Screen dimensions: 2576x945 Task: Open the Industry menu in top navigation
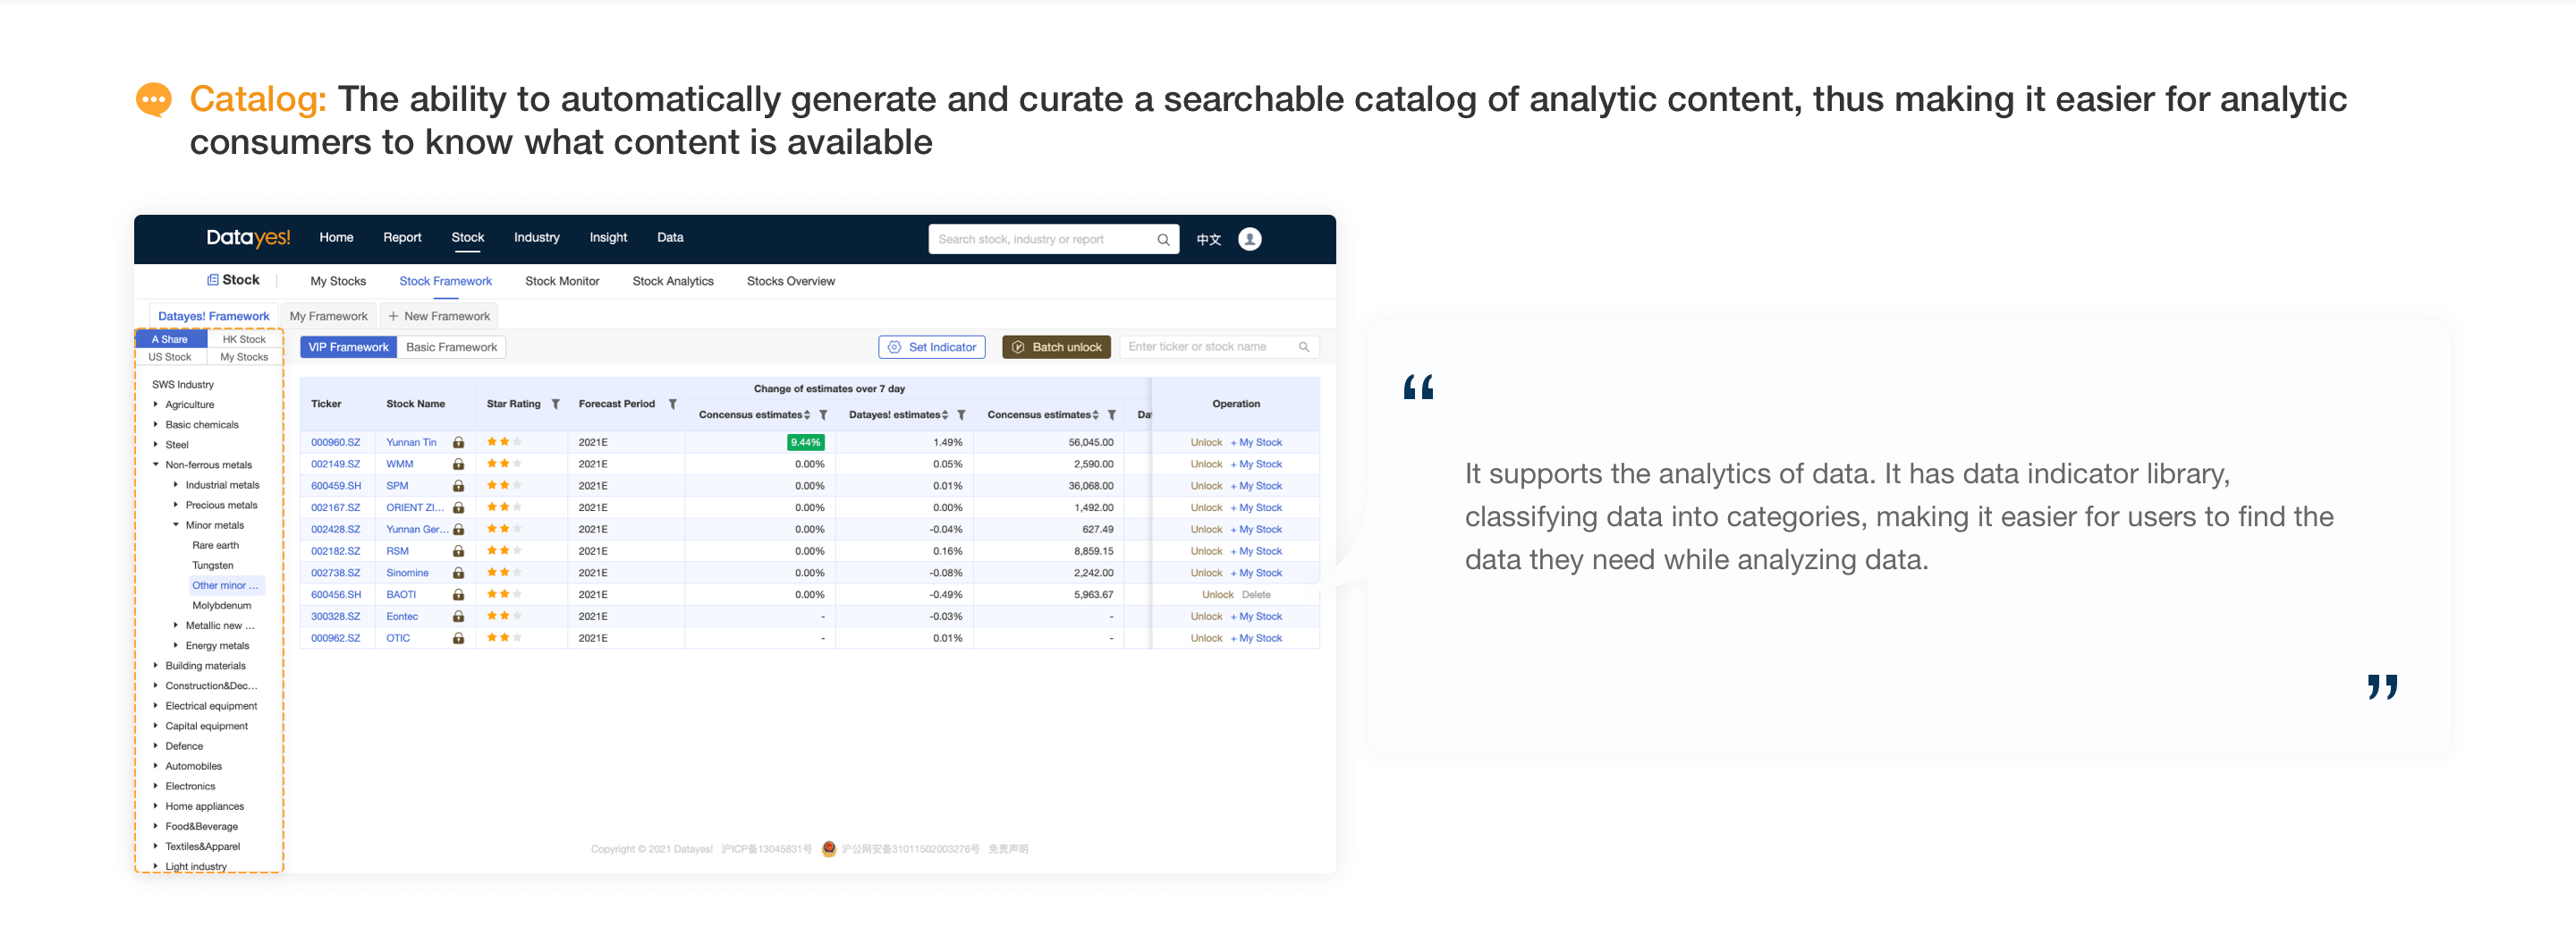(x=536, y=237)
